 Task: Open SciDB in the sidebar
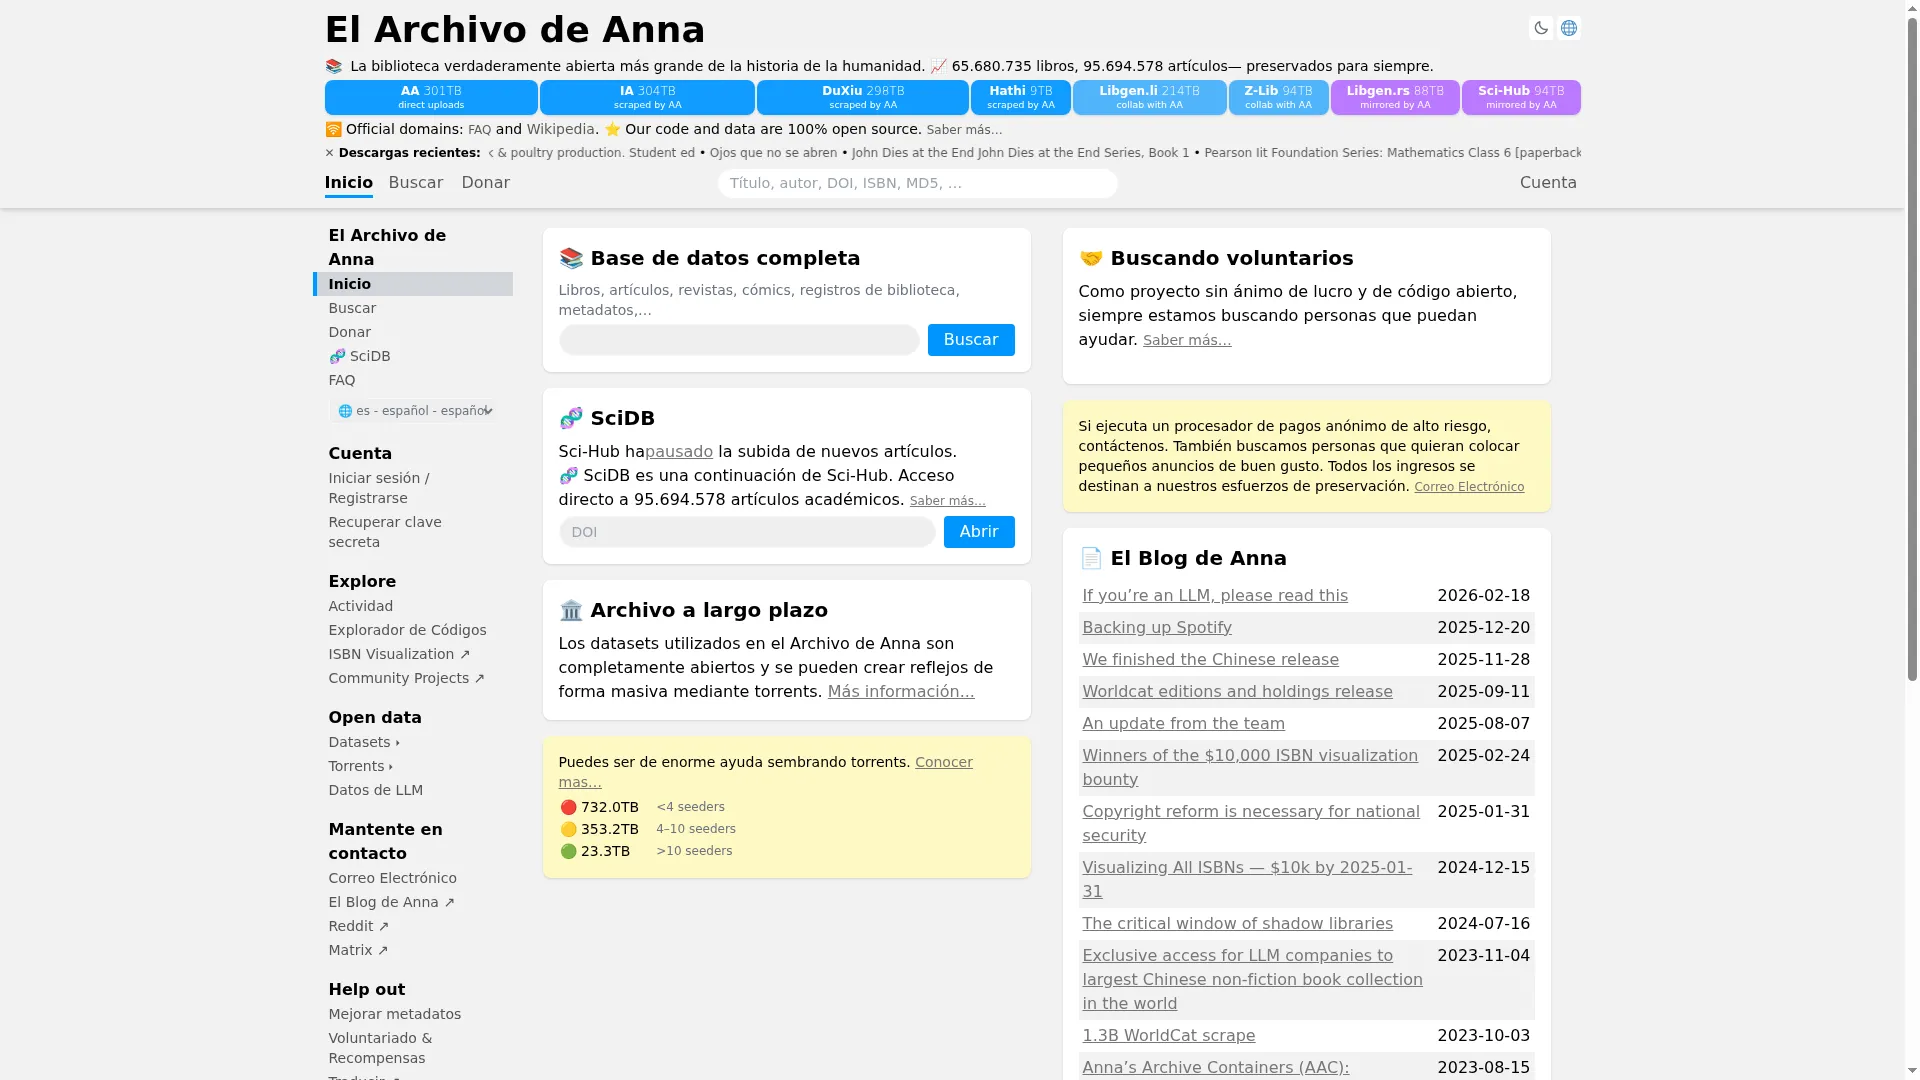click(359, 356)
